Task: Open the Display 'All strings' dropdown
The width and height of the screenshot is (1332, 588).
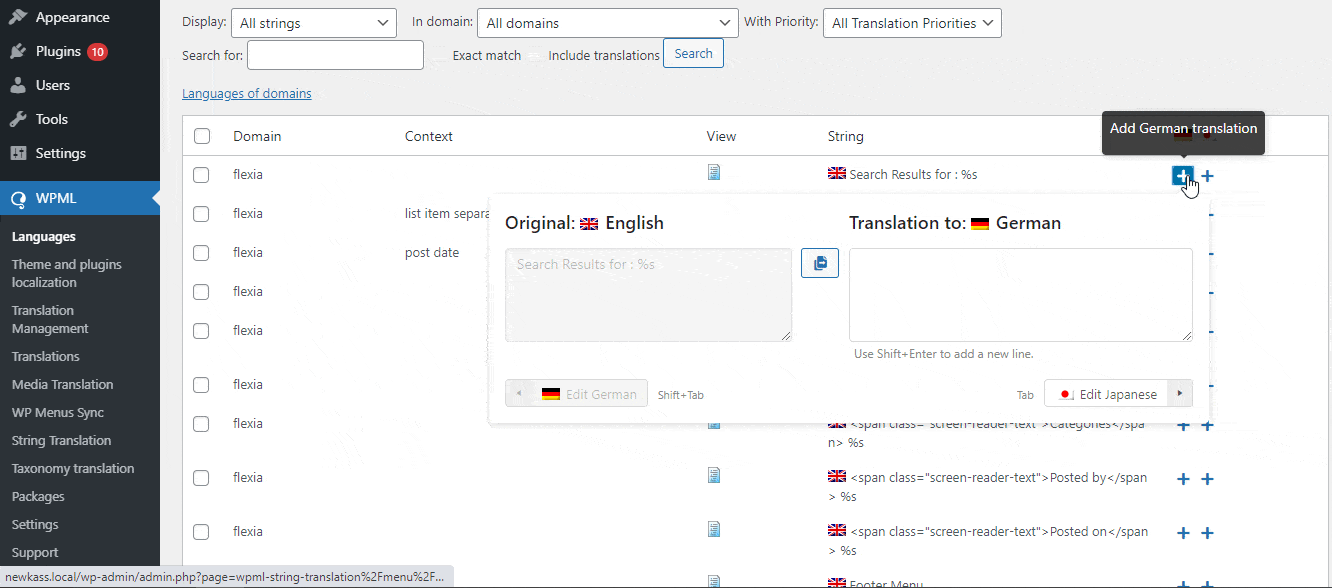Action: [x=313, y=23]
